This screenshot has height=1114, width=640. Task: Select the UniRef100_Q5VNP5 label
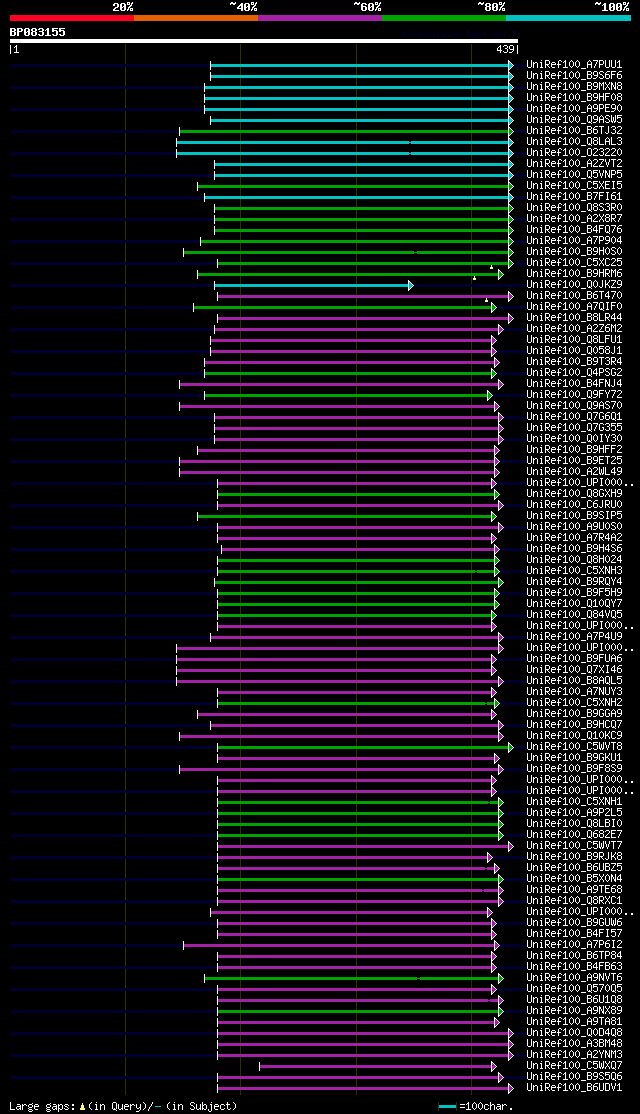click(575, 175)
